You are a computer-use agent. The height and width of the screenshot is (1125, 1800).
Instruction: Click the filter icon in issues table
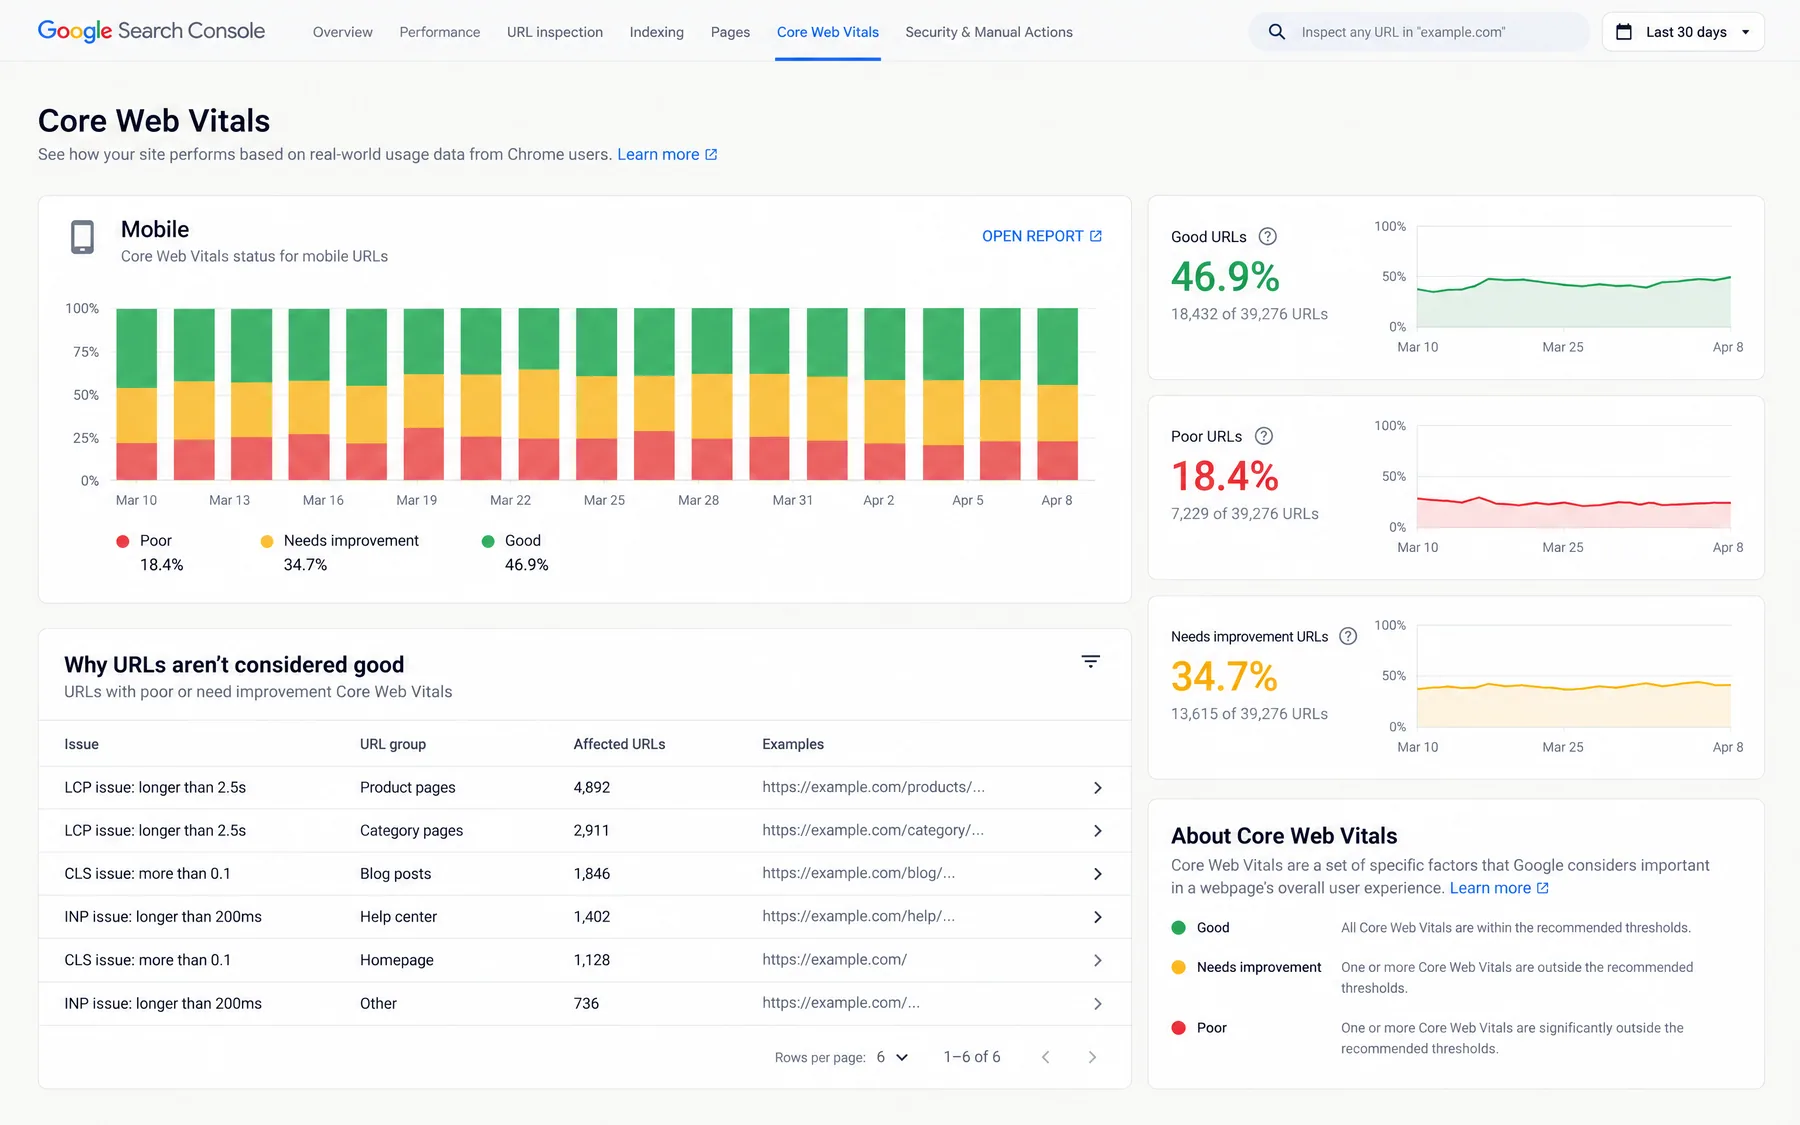tap(1091, 662)
